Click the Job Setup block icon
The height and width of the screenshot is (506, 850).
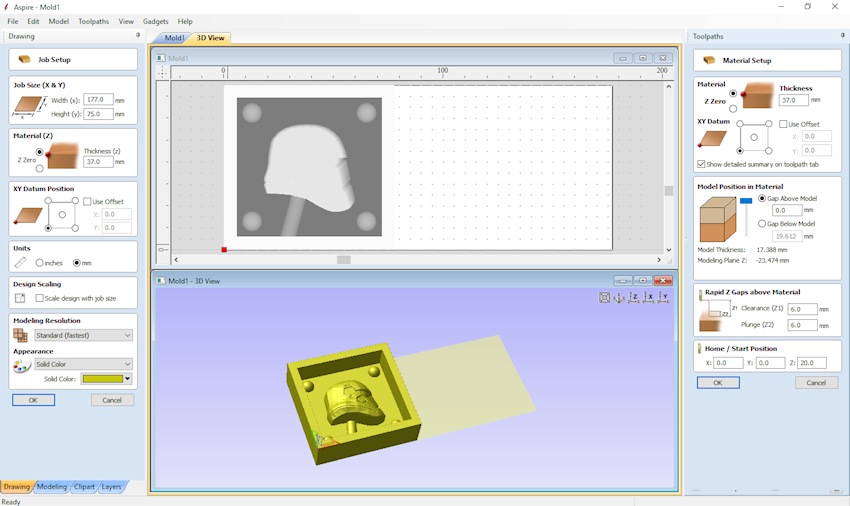pos(24,59)
